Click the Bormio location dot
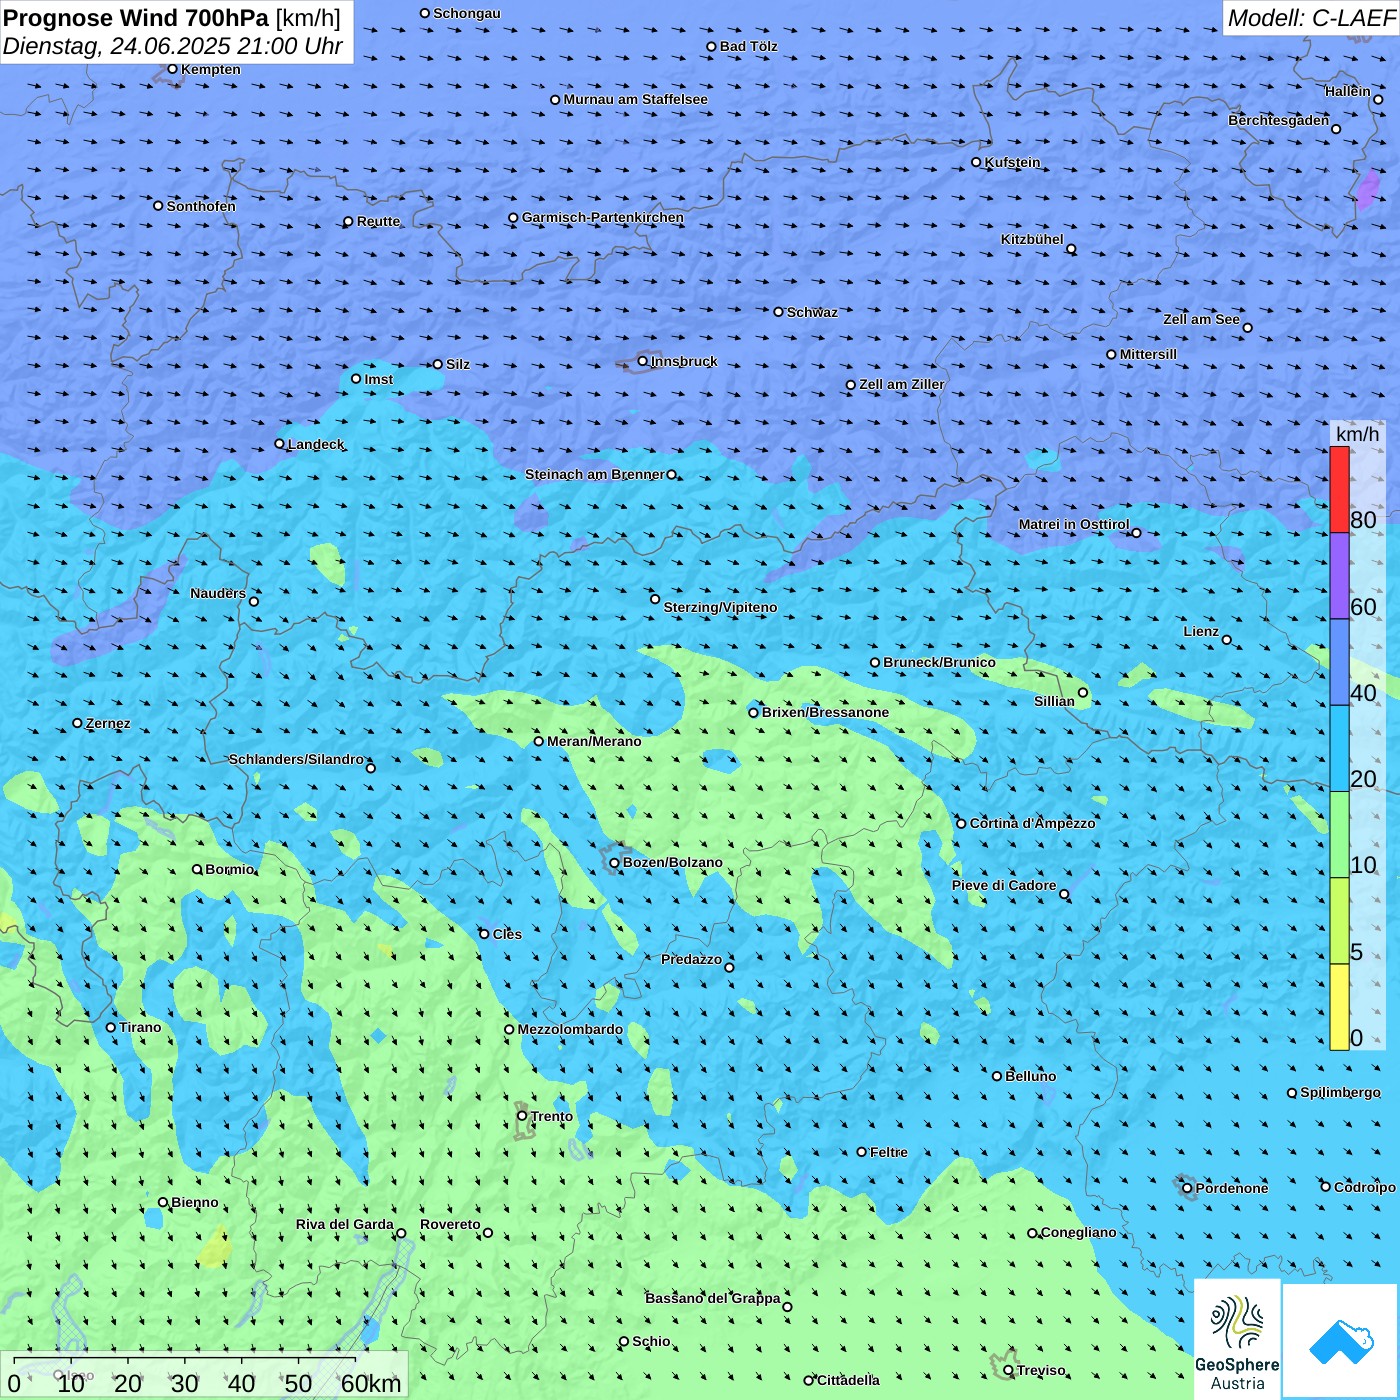1400x1400 pixels. pyautogui.click(x=197, y=869)
